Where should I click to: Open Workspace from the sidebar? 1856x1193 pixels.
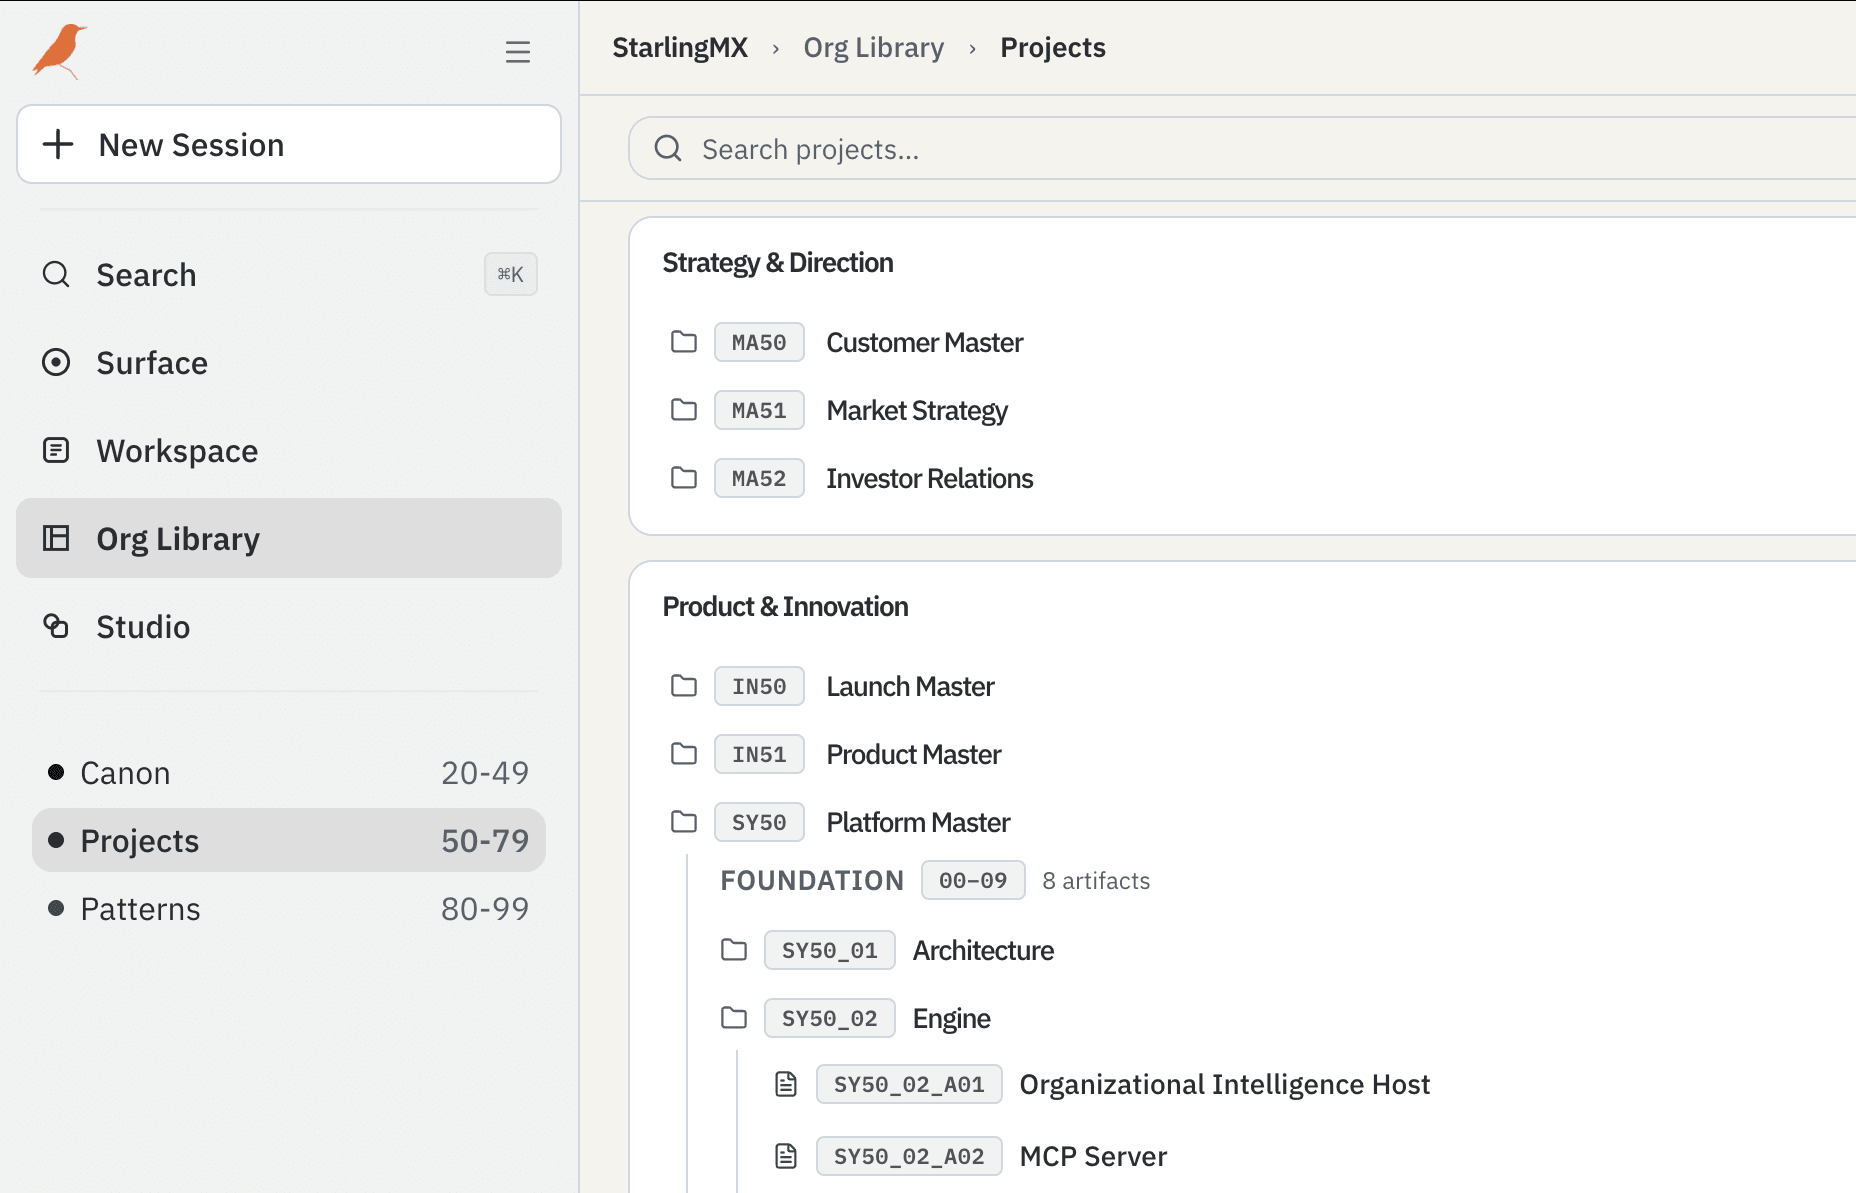289,450
